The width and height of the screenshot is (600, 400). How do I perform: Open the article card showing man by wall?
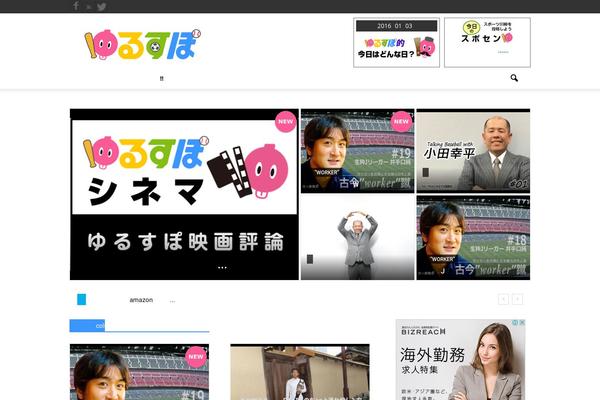click(300, 372)
